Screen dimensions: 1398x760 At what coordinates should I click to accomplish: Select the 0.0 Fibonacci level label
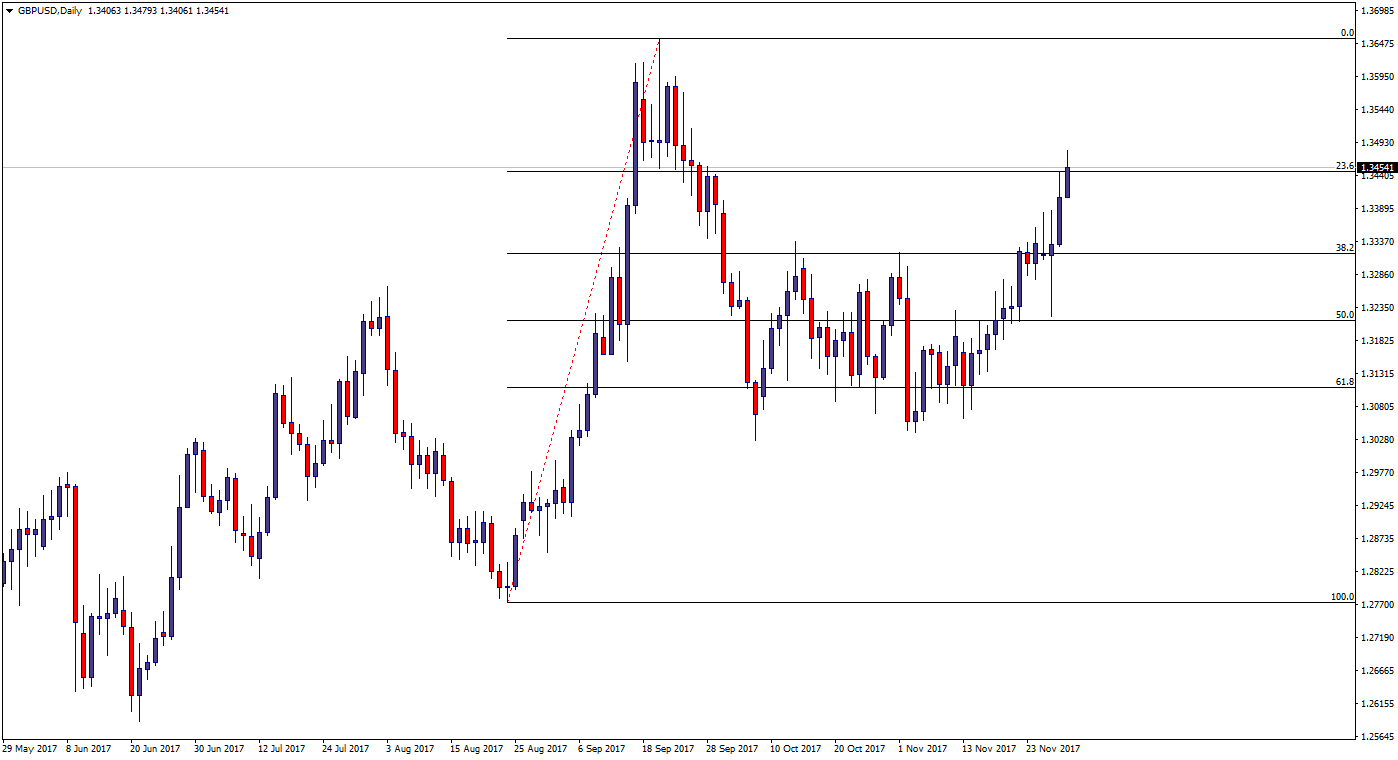tap(1346, 33)
